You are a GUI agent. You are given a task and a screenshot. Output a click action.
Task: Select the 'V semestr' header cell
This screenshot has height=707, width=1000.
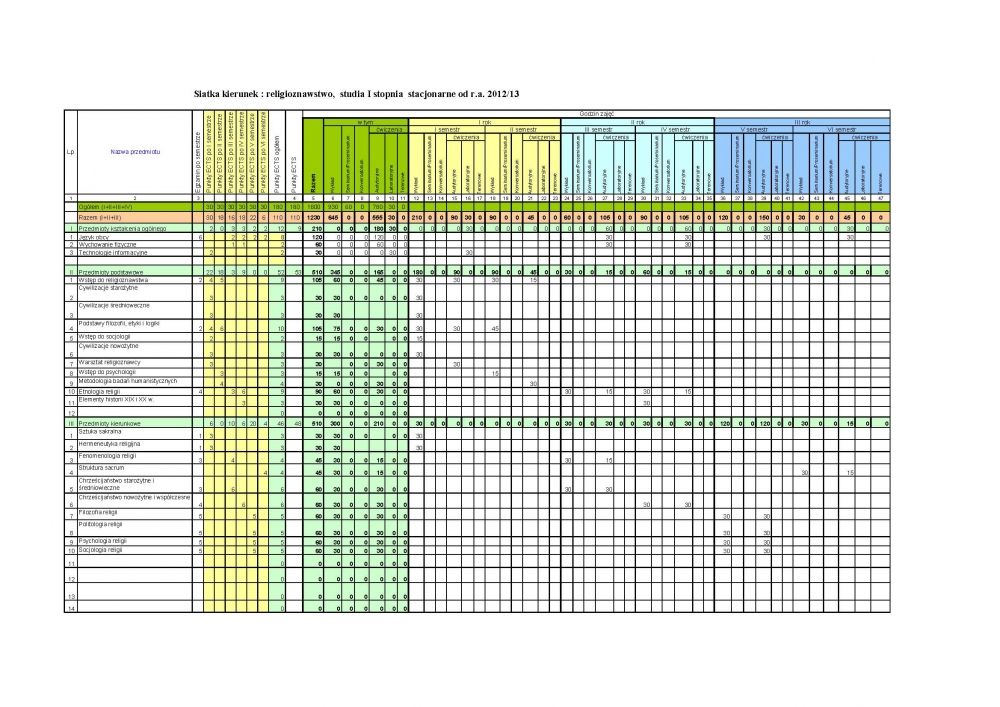click(753, 130)
